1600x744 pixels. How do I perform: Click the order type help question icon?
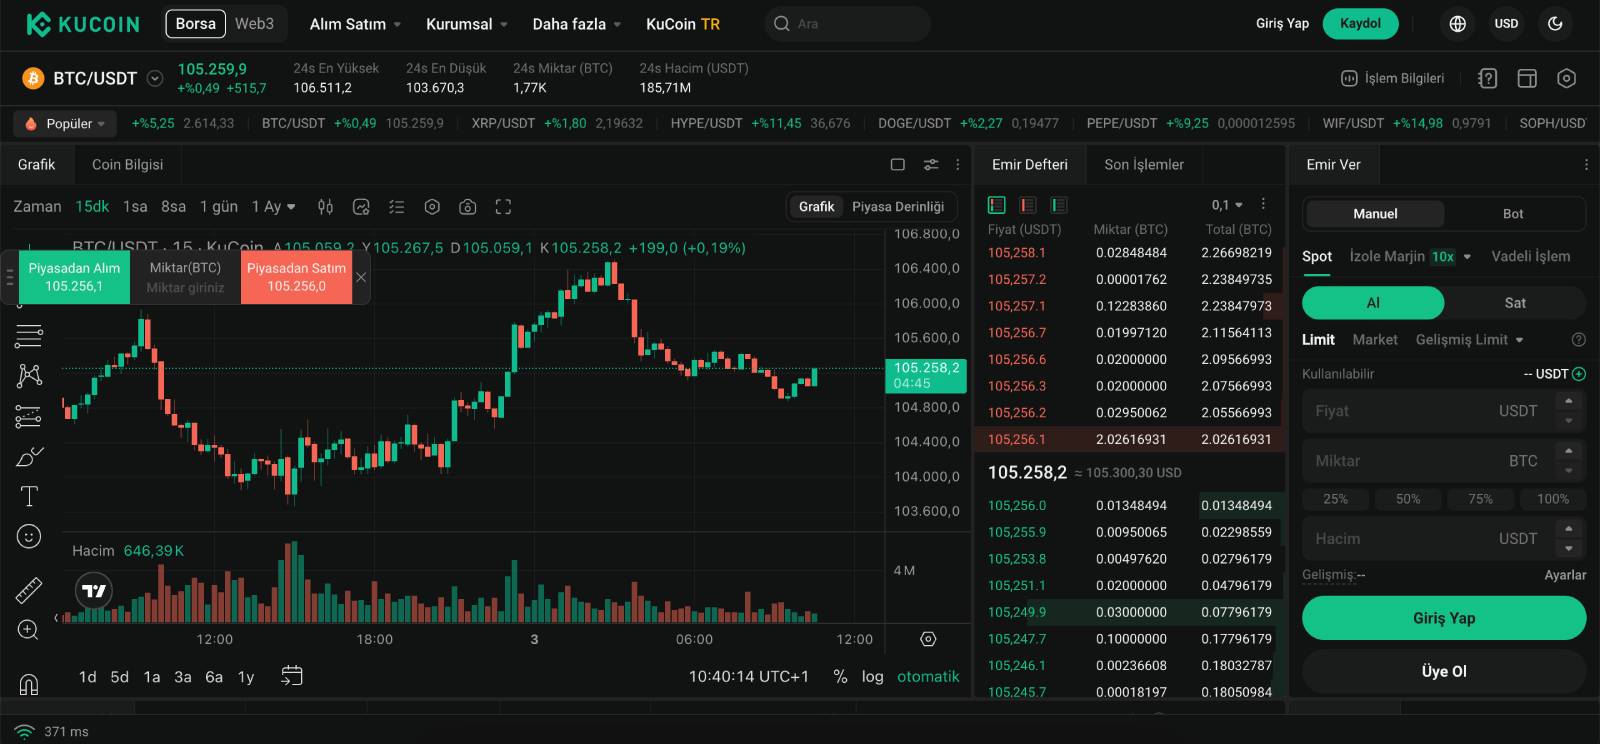[1579, 340]
